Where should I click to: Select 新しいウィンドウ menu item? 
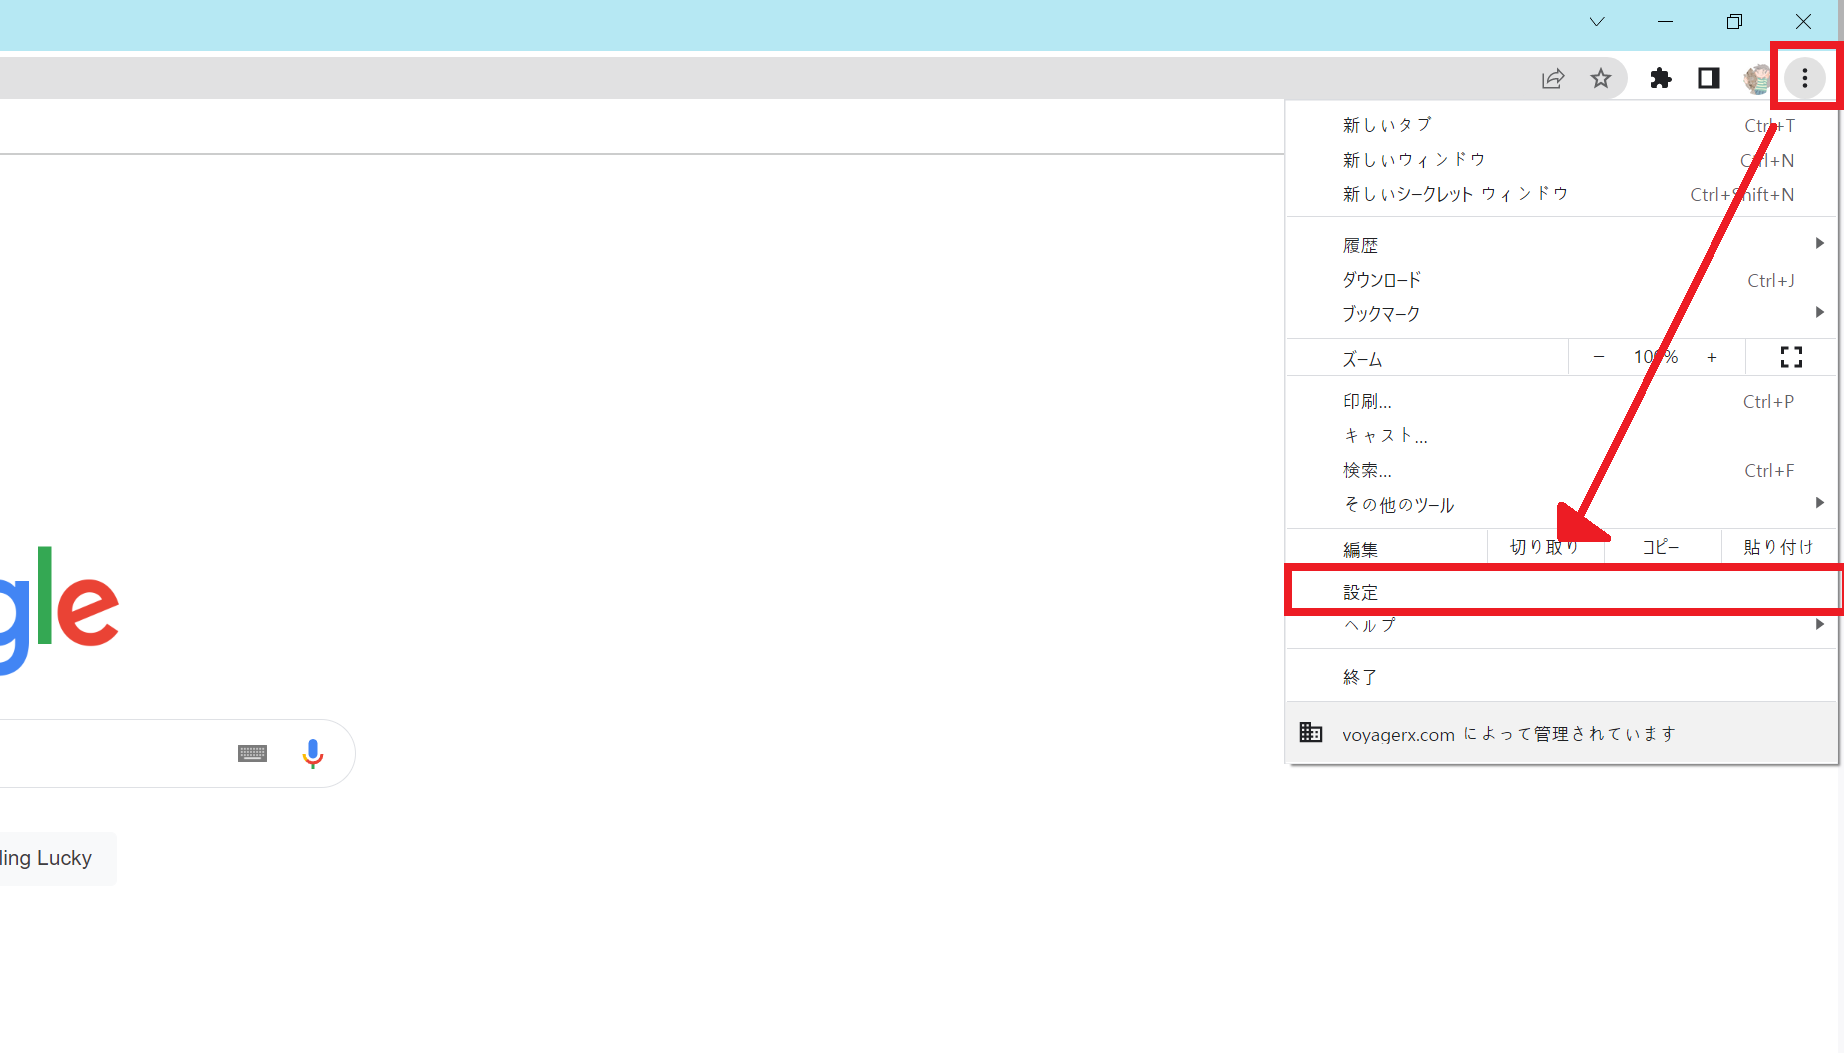click(1562, 160)
